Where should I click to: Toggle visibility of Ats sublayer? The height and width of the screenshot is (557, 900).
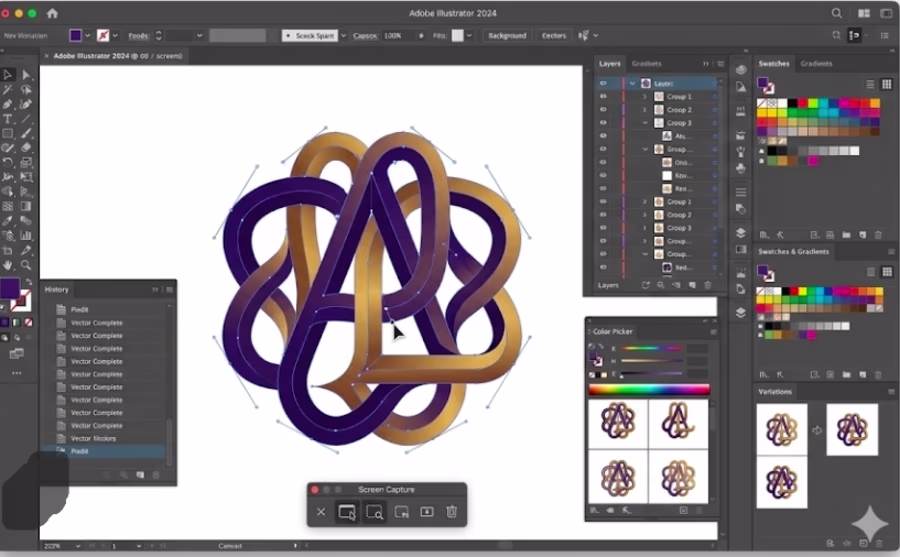coord(603,136)
